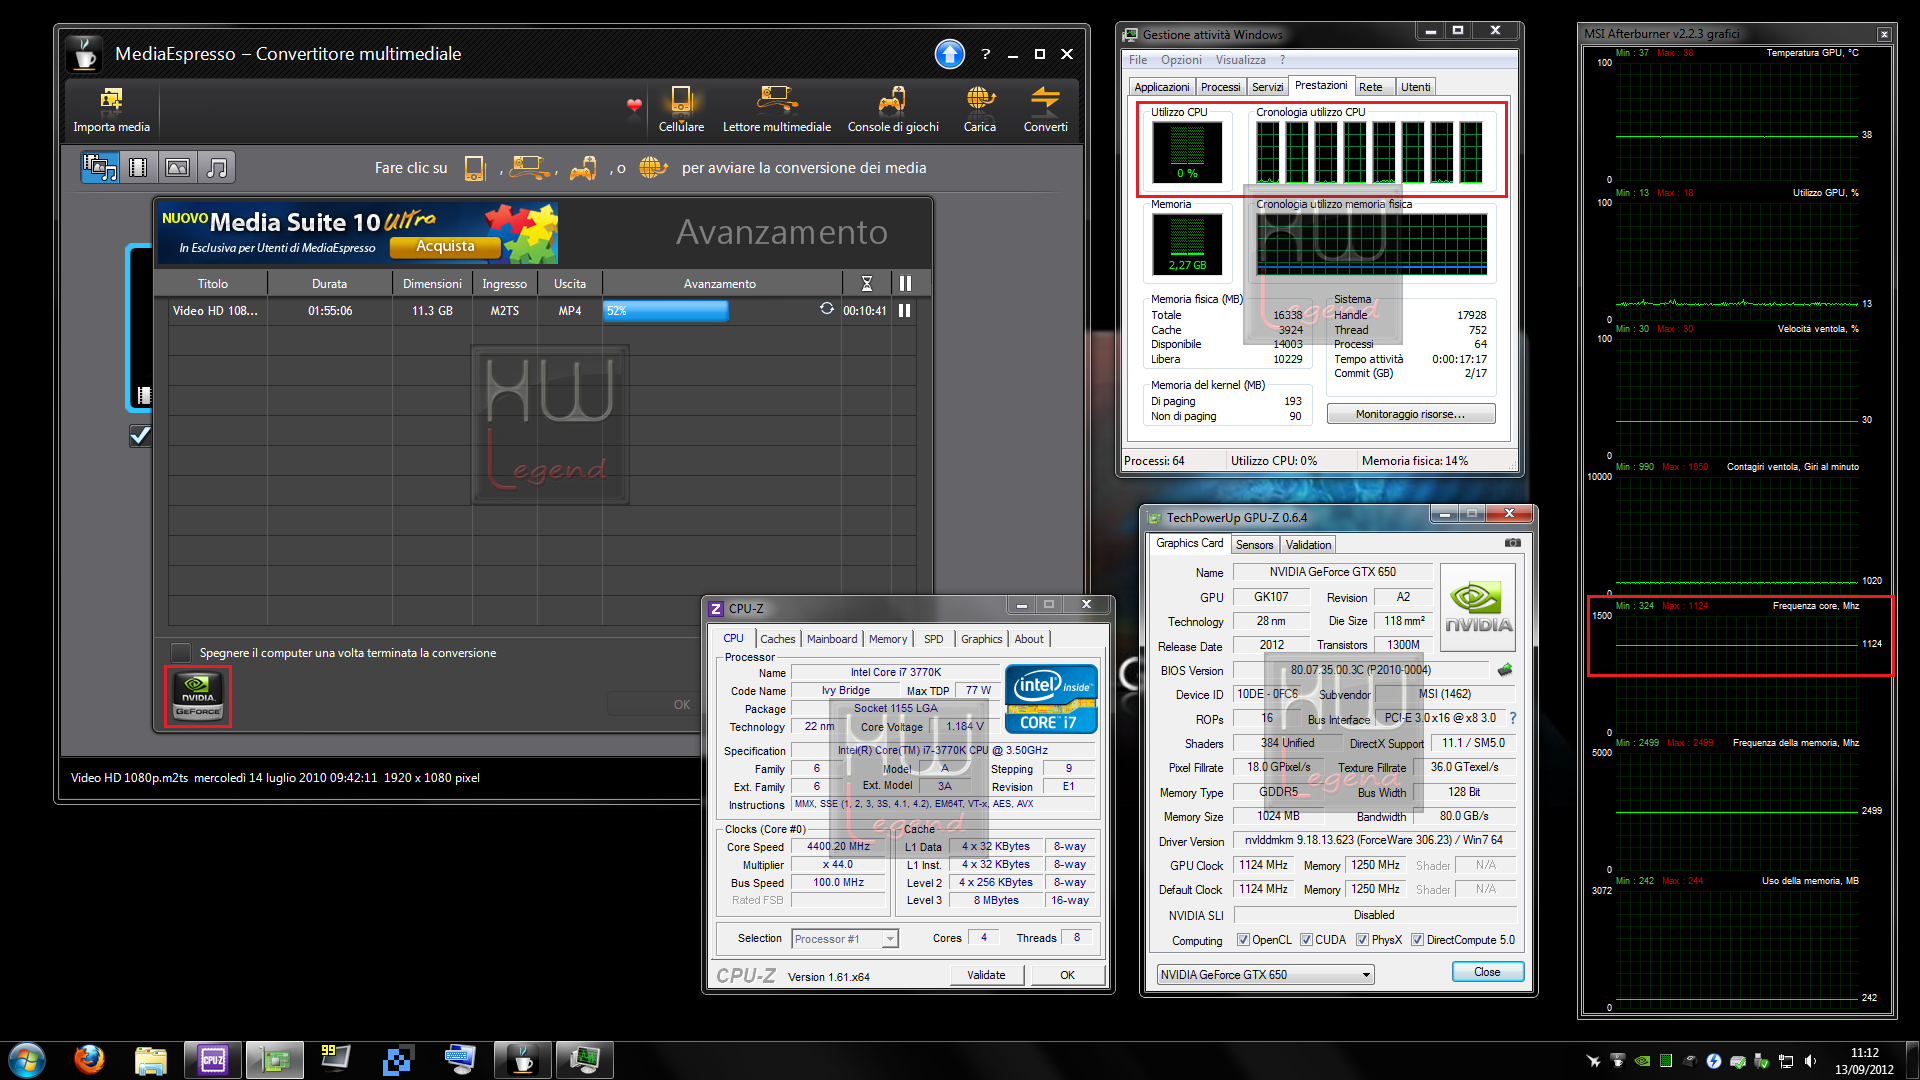The image size is (1920, 1080).
Task: Click the volume speaker tray icon
Action: [x=1810, y=1061]
